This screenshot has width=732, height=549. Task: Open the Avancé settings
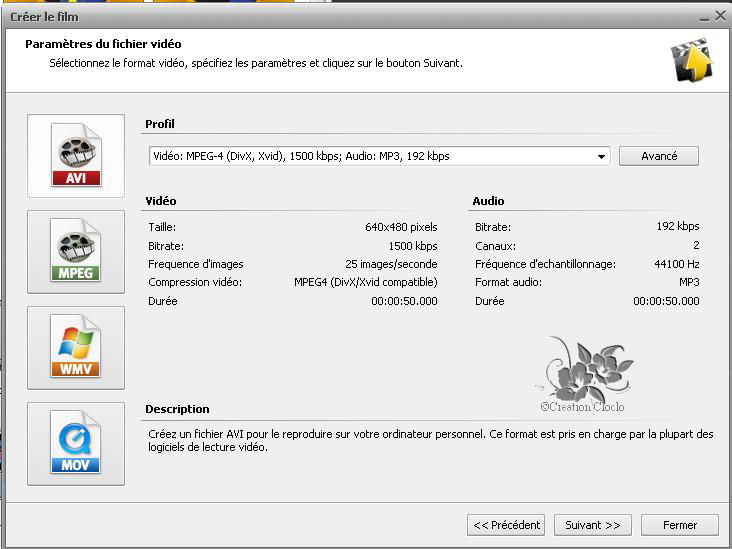tap(658, 156)
